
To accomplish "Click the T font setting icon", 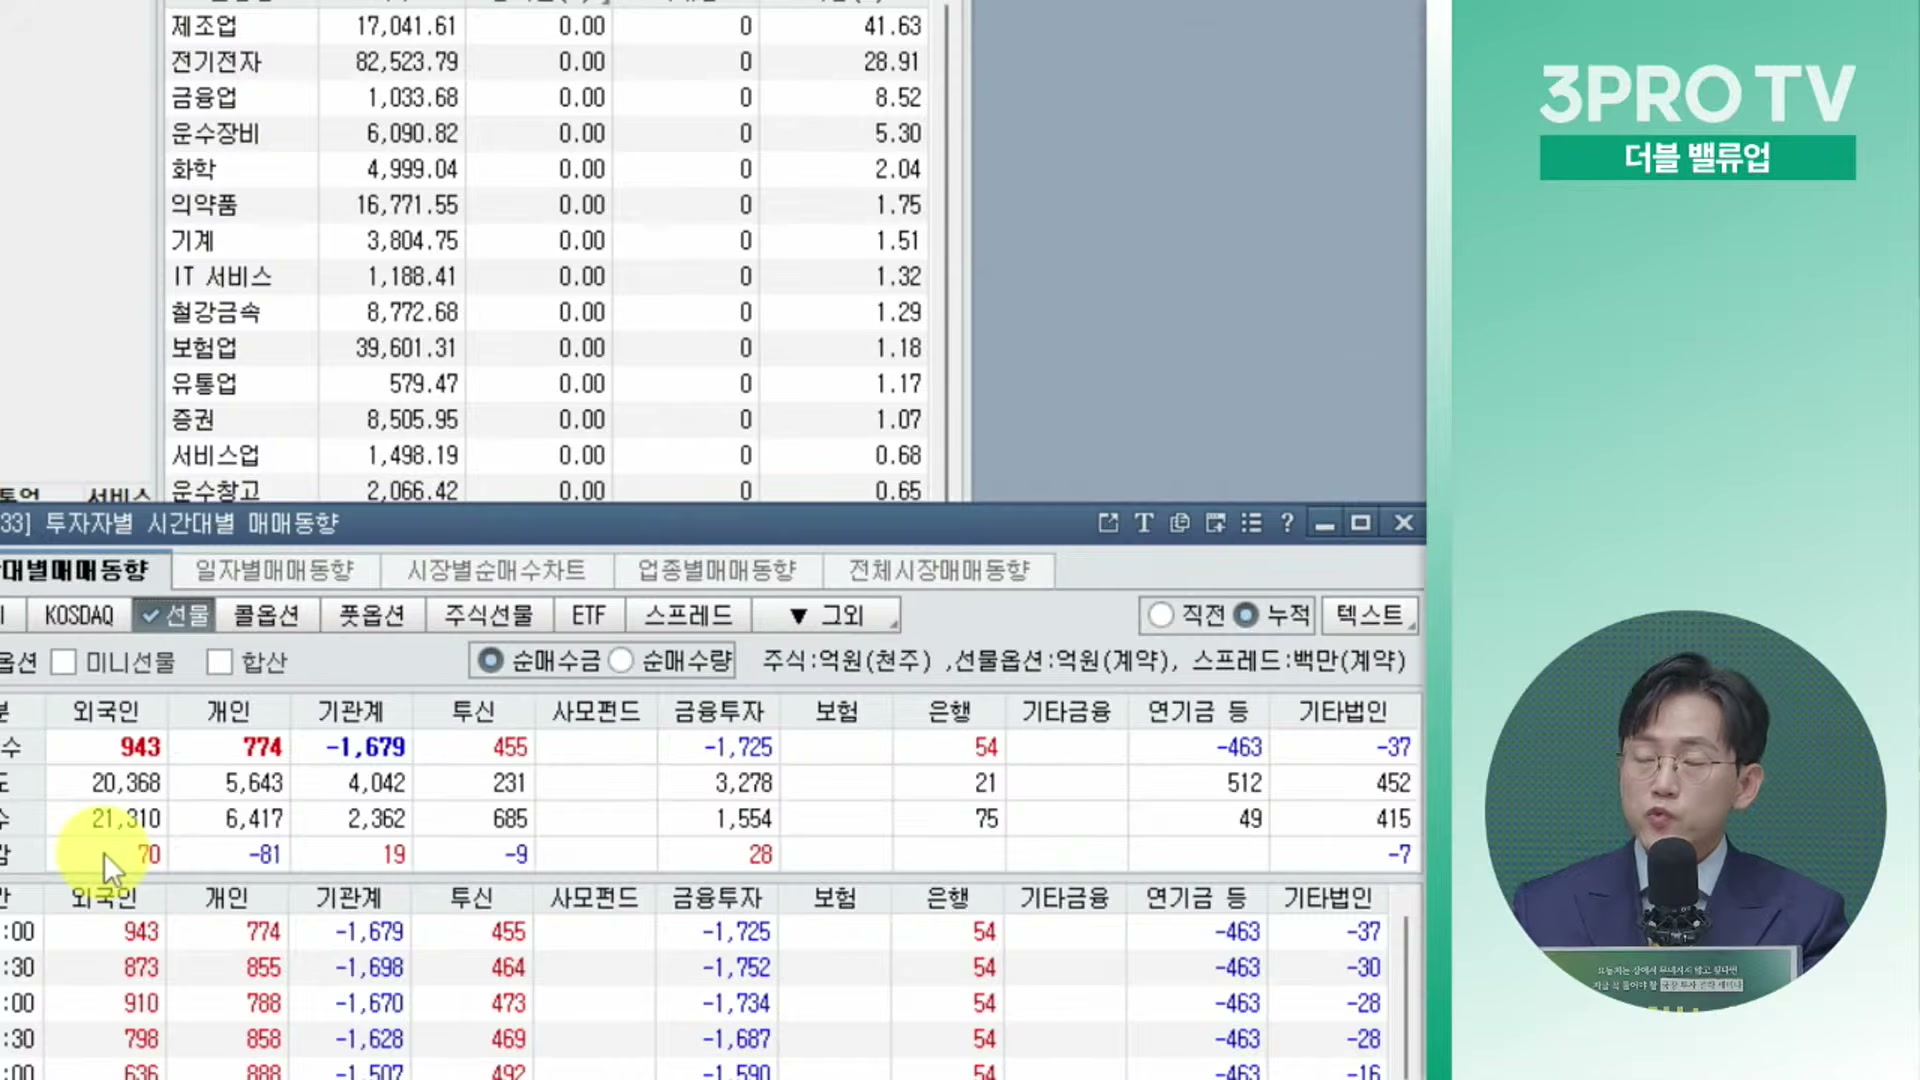I will tap(1144, 523).
